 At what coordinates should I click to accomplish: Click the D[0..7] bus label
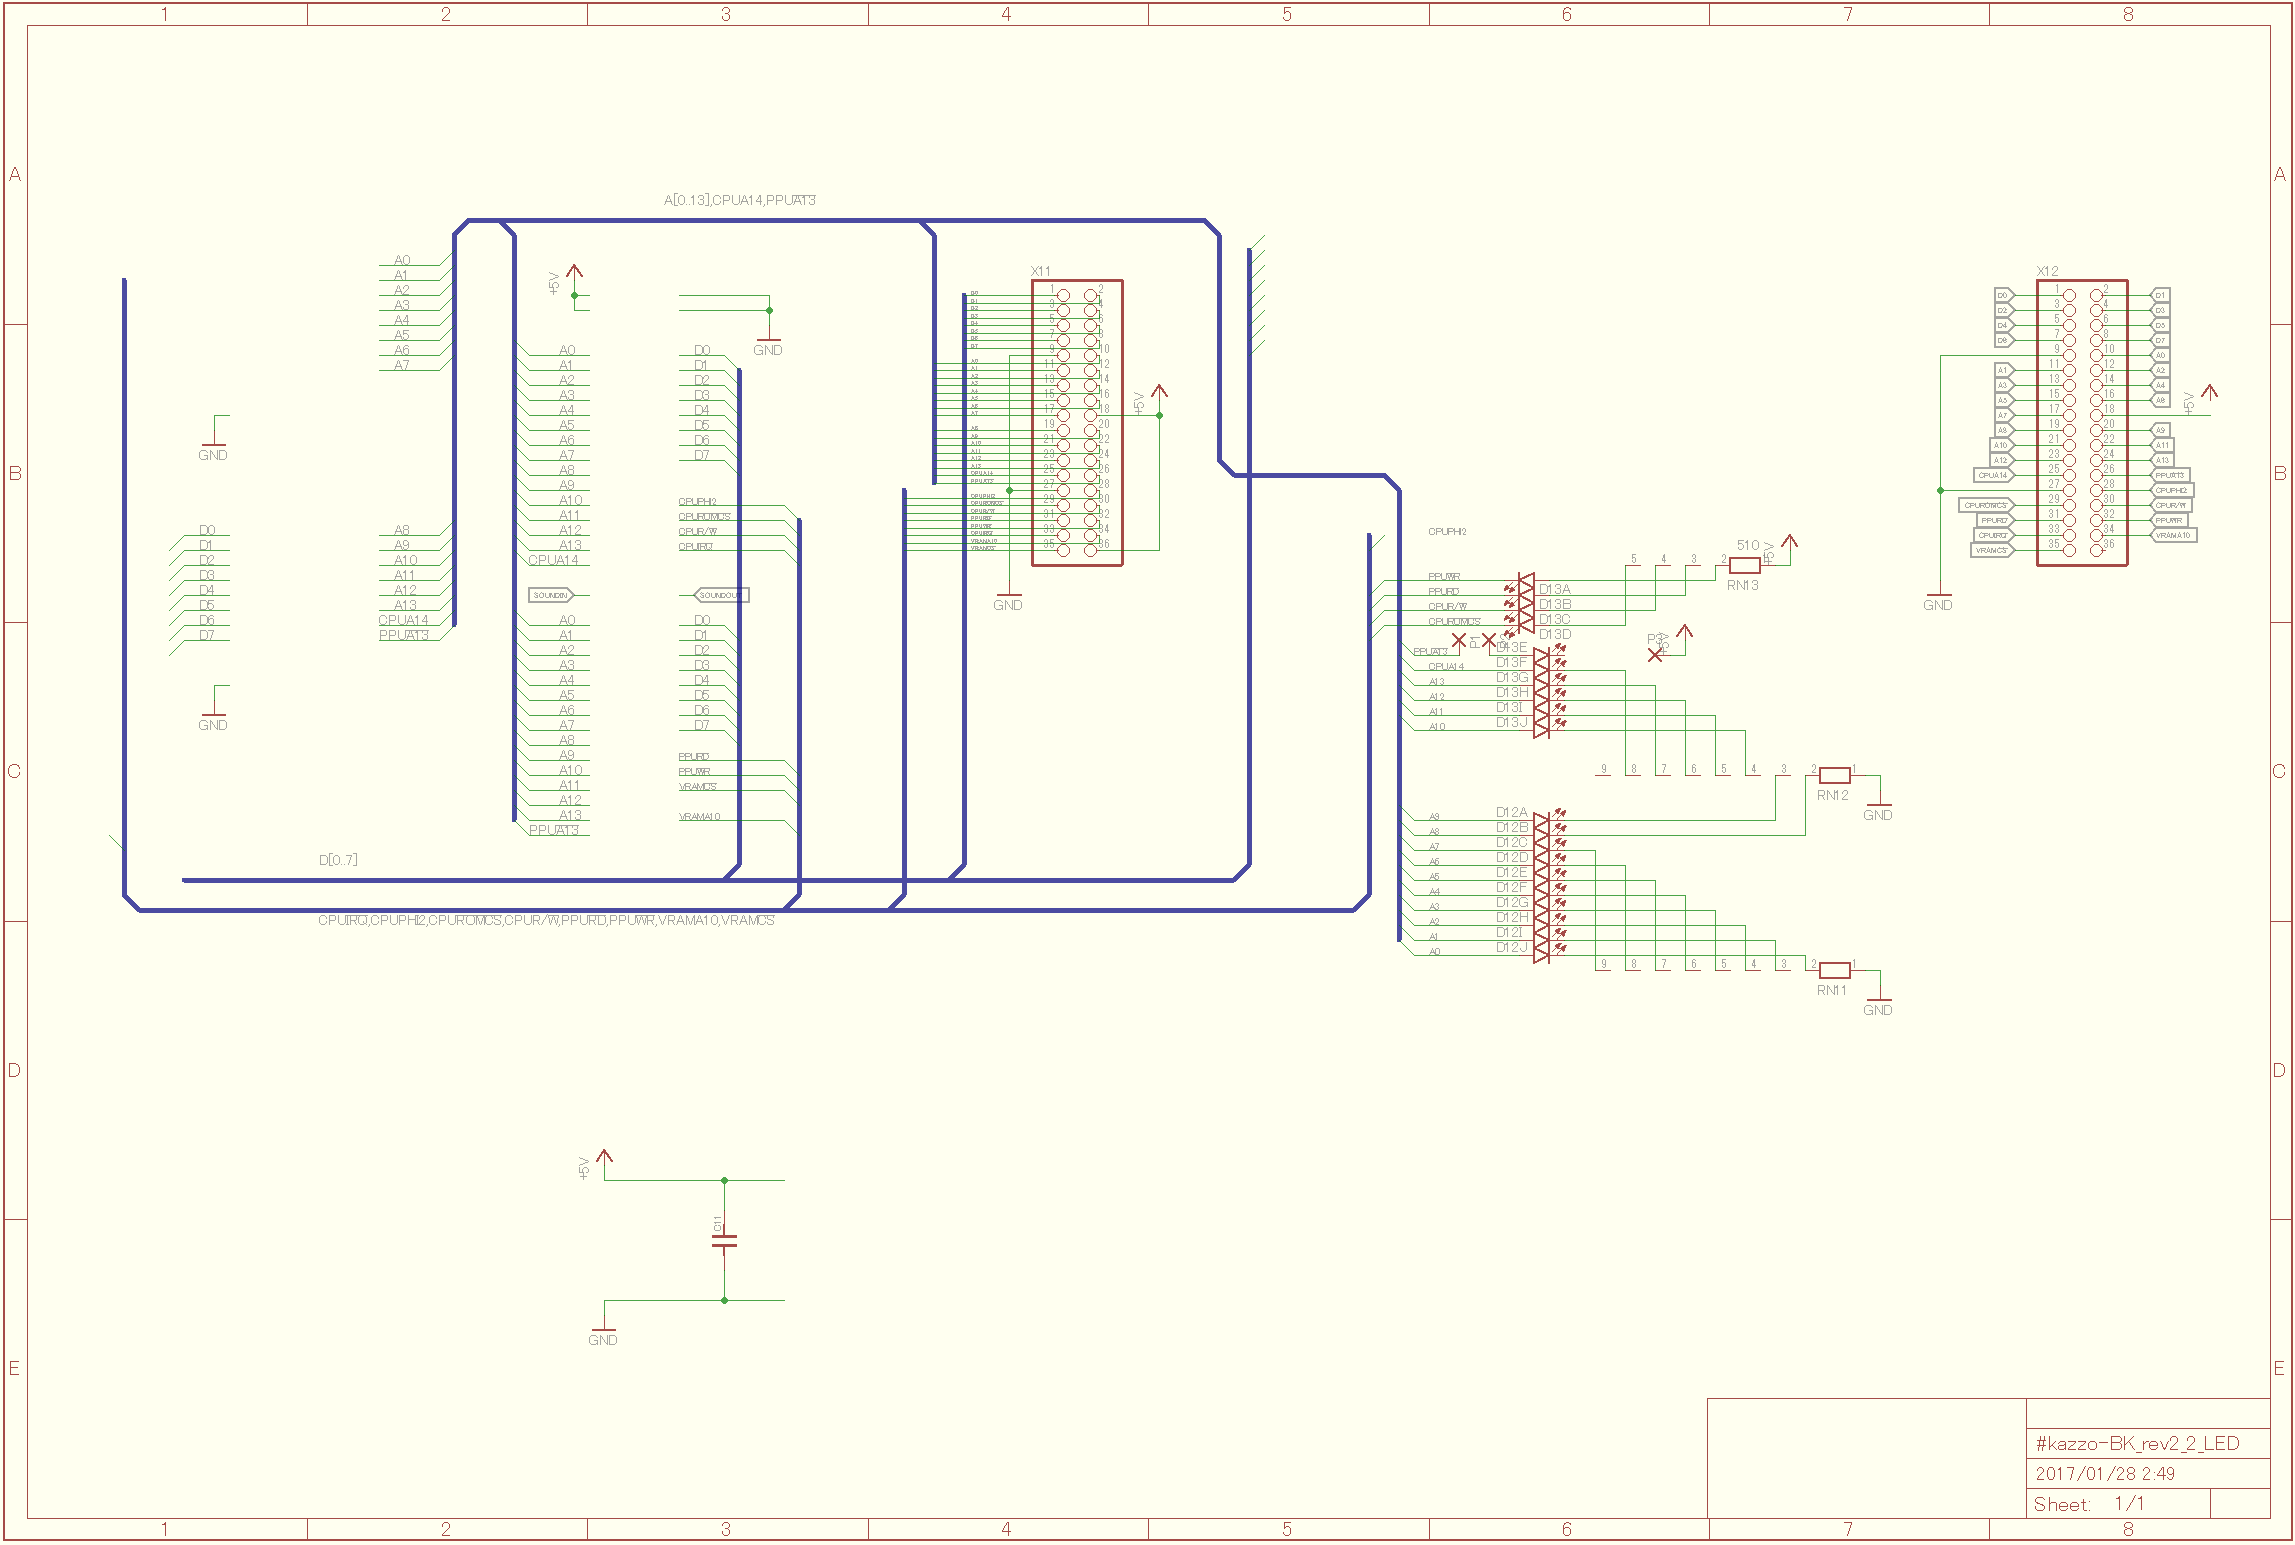coord(338,860)
